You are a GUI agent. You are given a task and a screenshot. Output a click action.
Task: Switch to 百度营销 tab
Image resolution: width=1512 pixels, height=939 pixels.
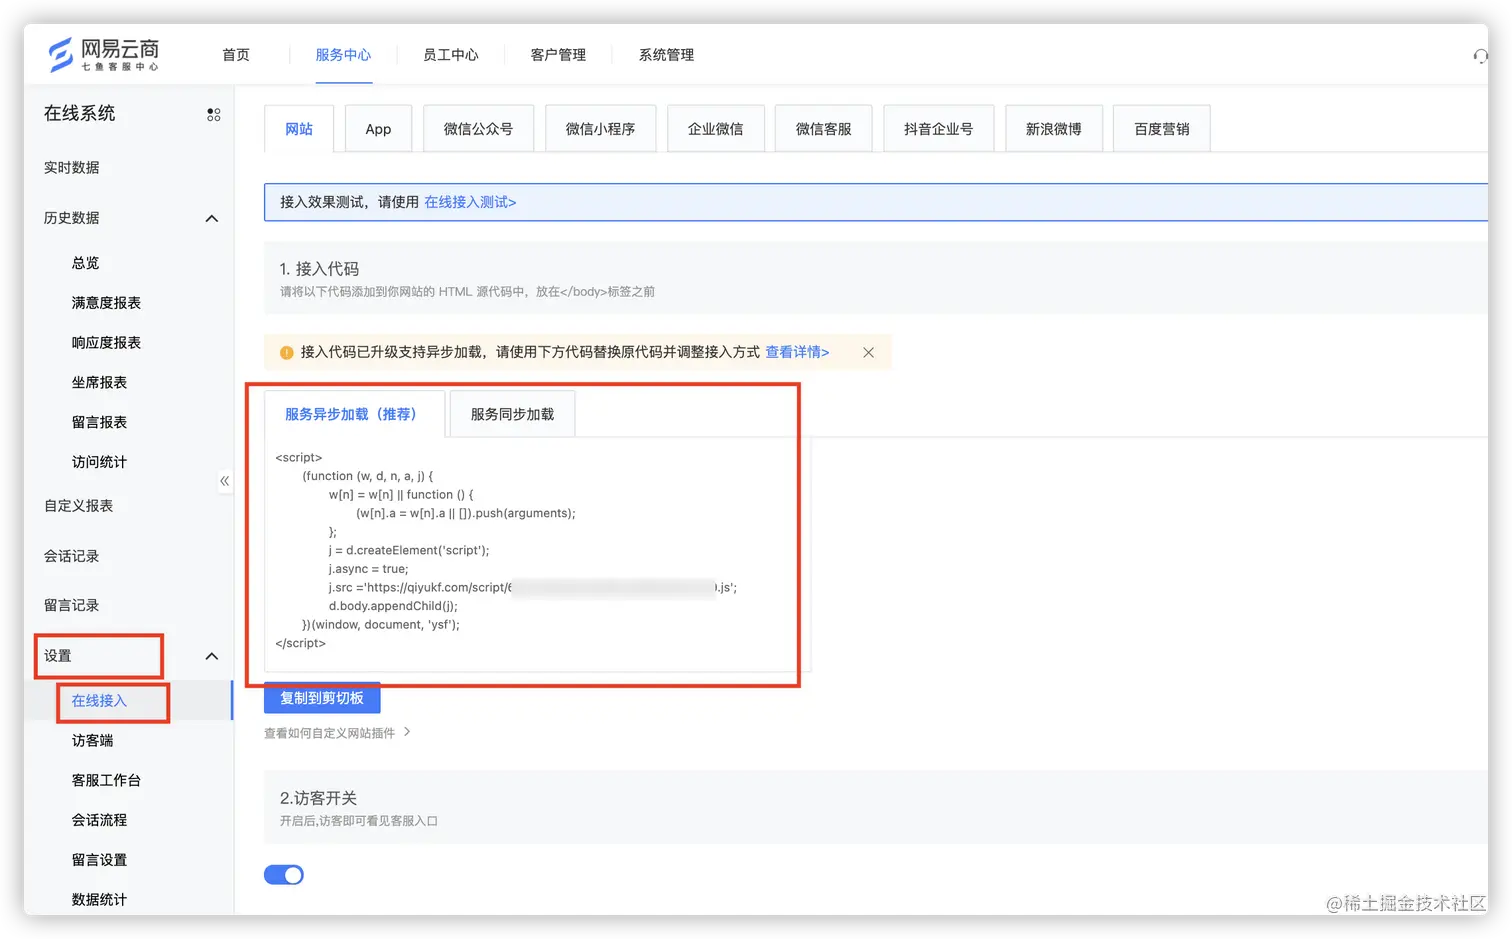click(x=1161, y=129)
